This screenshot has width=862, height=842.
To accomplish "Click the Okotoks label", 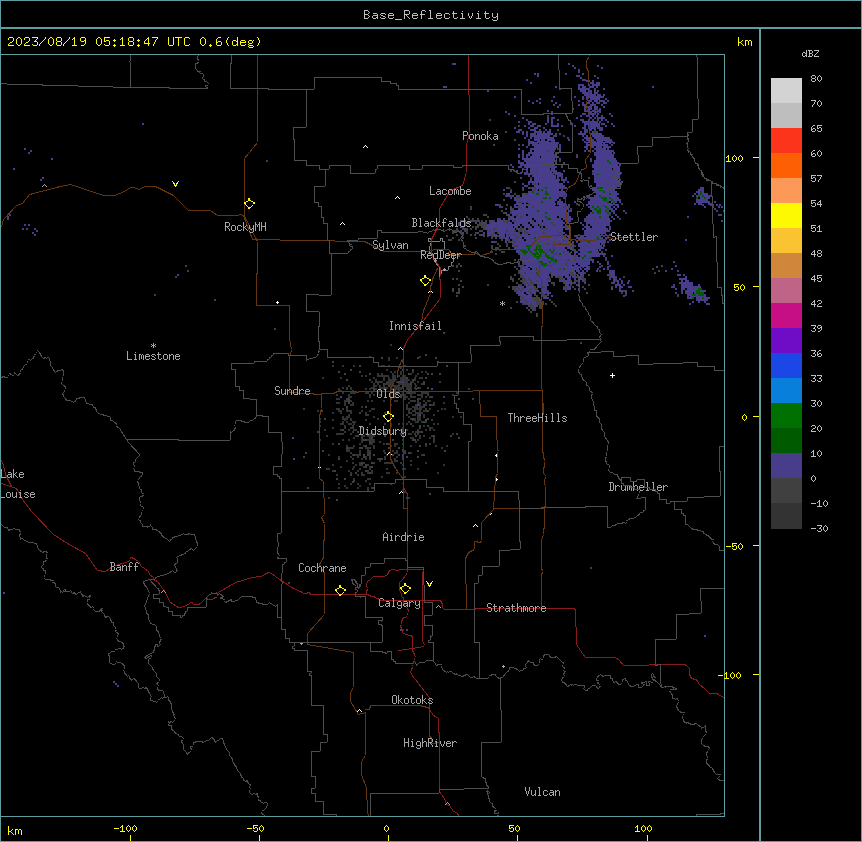I will pyautogui.click(x=412, y=700).
